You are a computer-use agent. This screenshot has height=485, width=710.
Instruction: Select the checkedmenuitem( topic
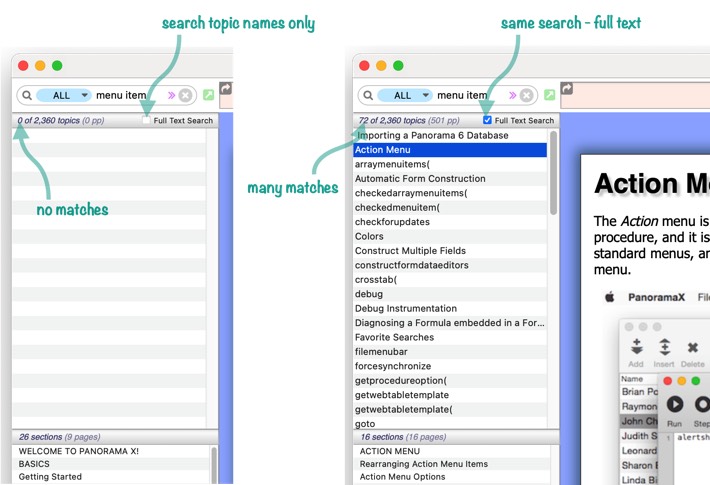point(450,208)
